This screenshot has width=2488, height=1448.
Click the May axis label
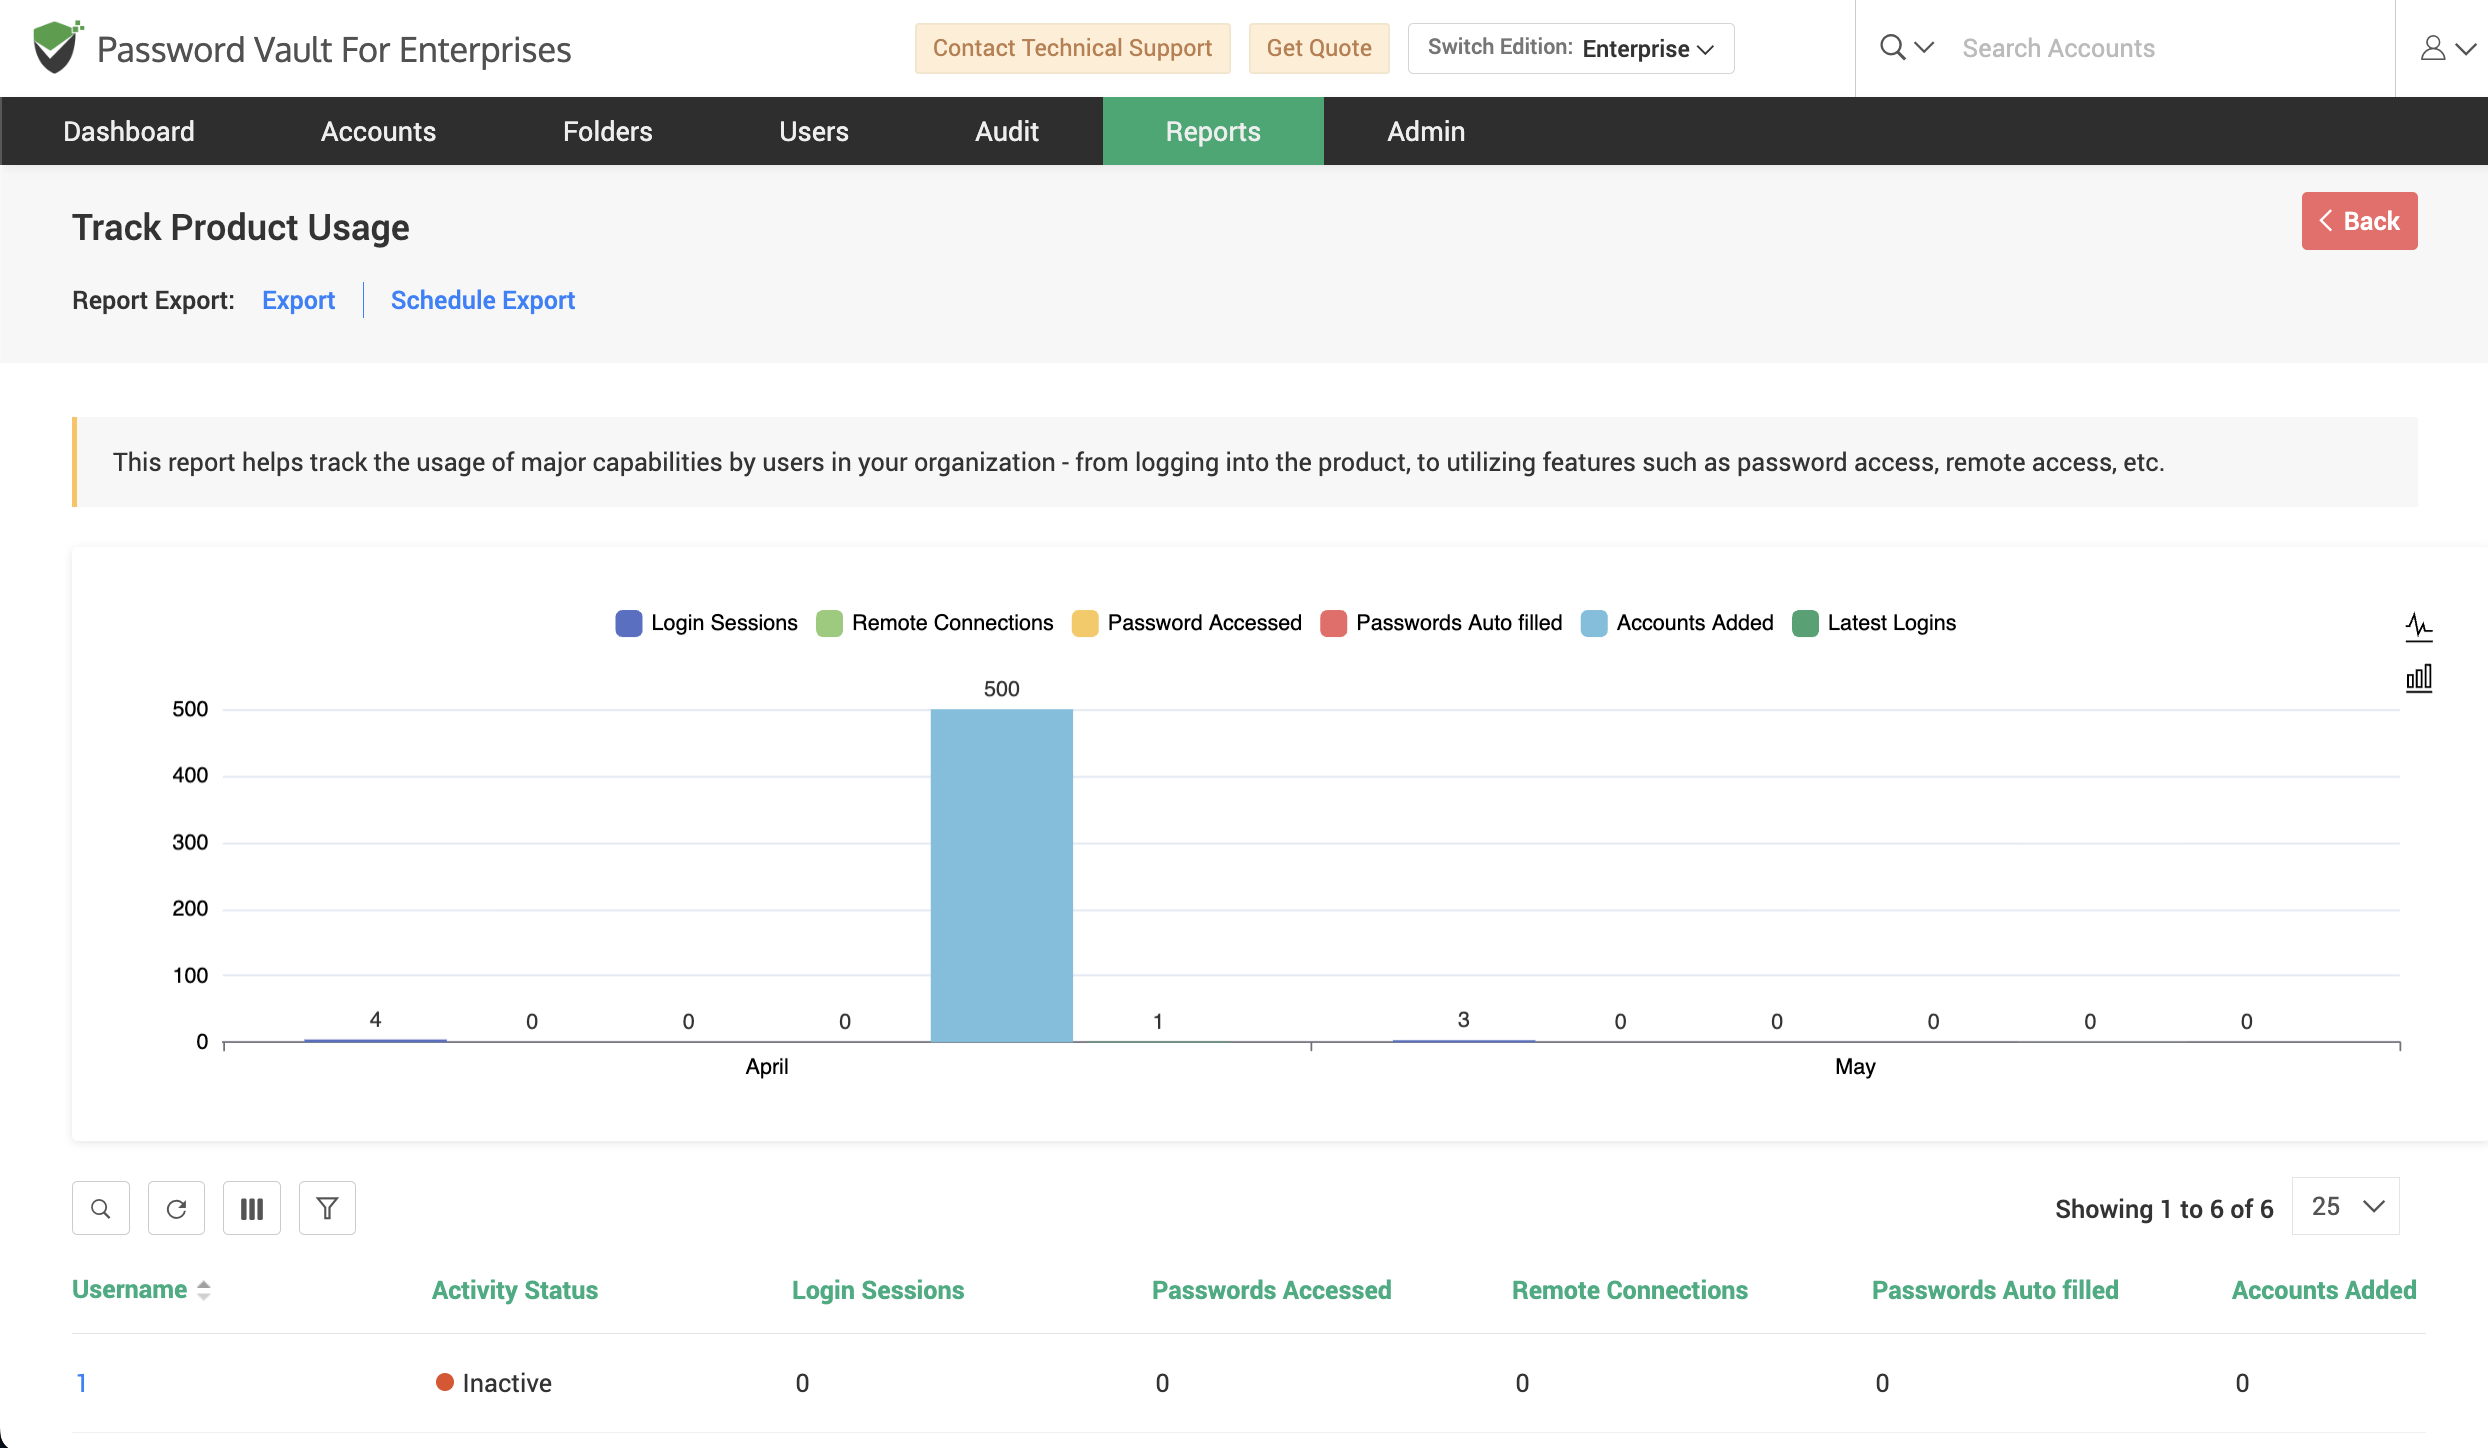click(1855, 1067)
